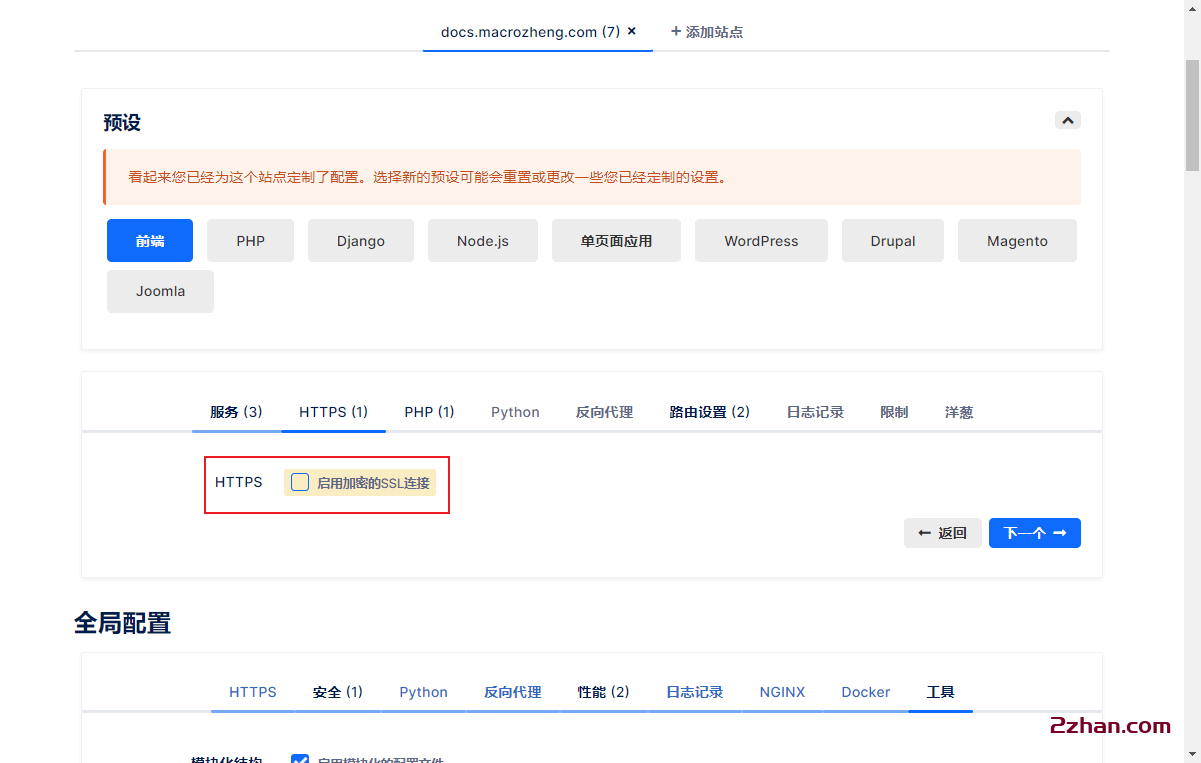Select the Django preset
This screenshot has height=763, width=1201.
click(360, 240)
